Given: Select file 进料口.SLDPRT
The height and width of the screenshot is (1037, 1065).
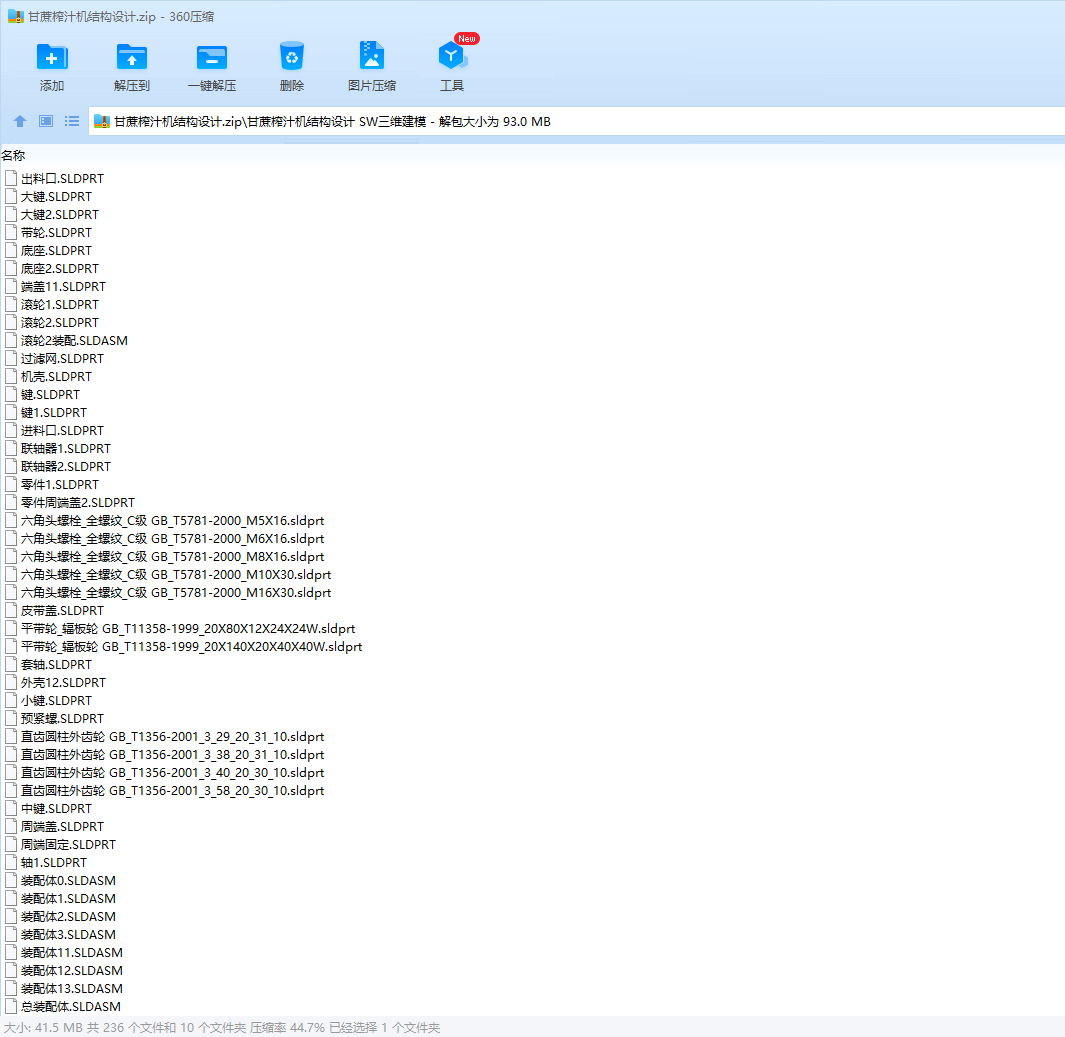Looking at the screenshot, I should [x=62, y=431].
